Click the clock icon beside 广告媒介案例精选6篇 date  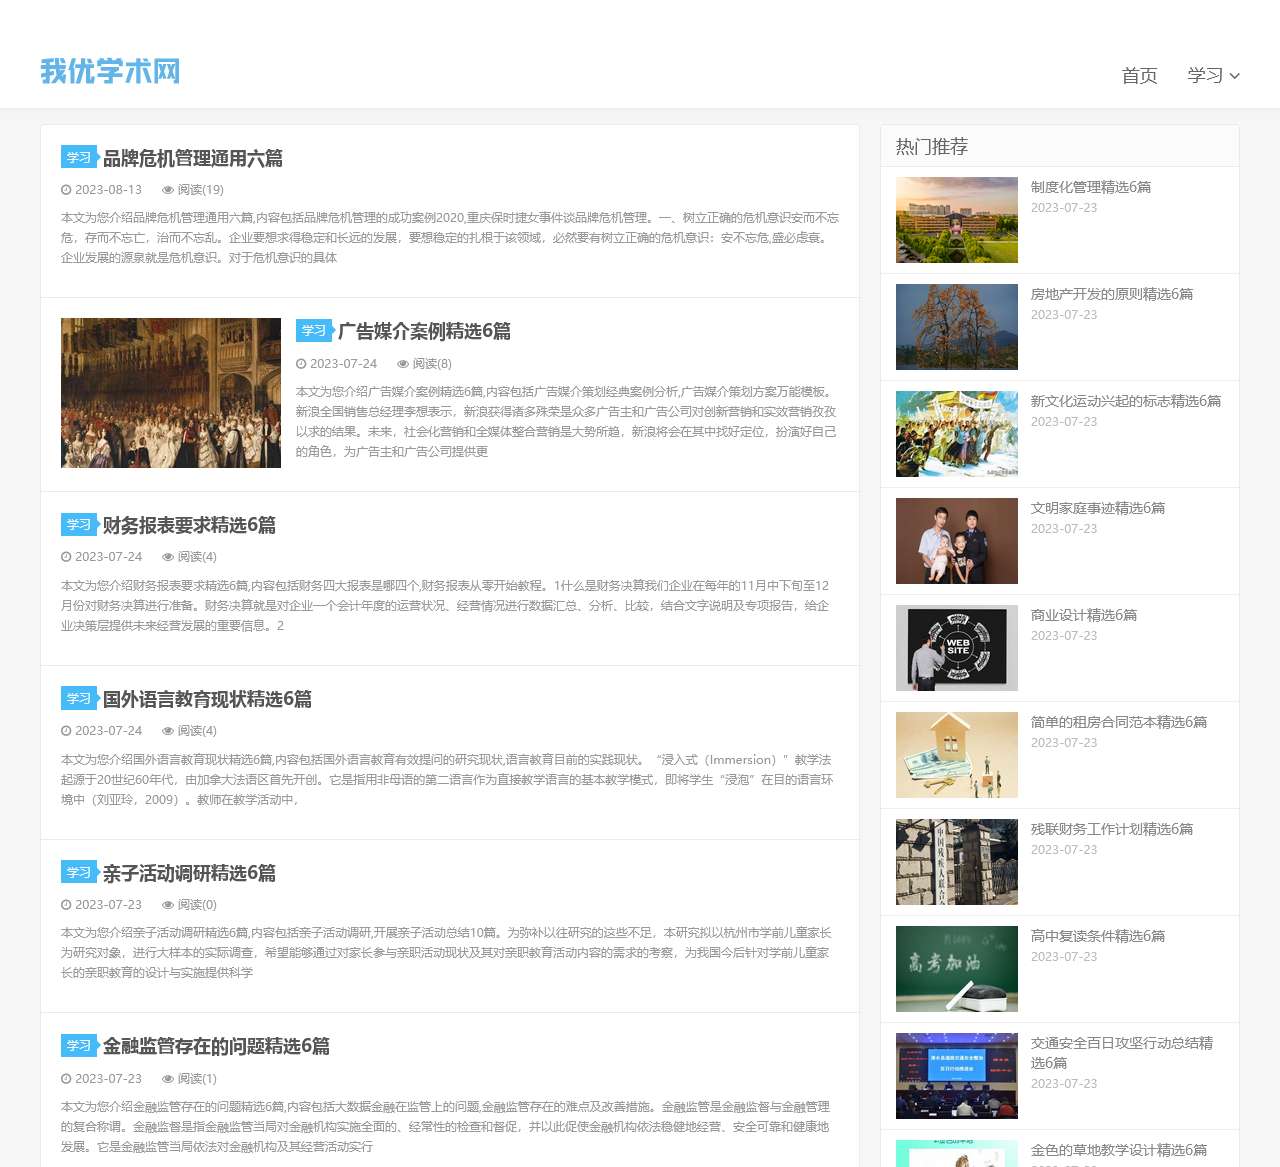[x=300, y=364]
